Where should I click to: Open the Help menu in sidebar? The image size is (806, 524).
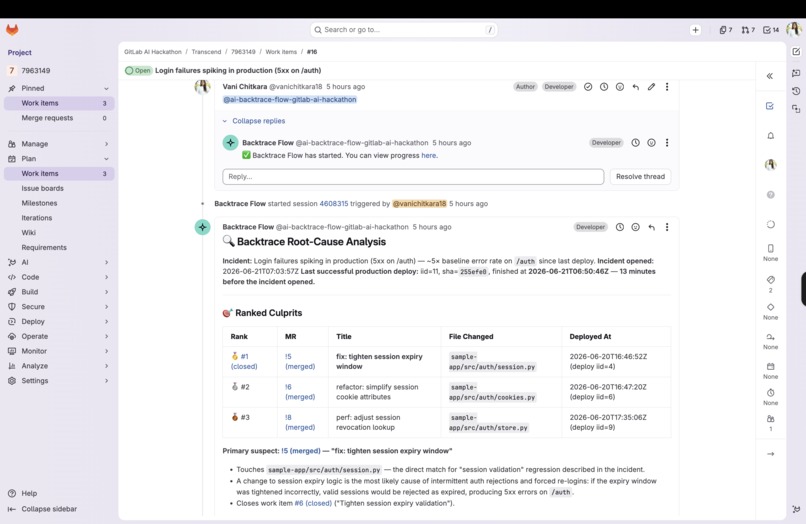click(x=23, y=494)
